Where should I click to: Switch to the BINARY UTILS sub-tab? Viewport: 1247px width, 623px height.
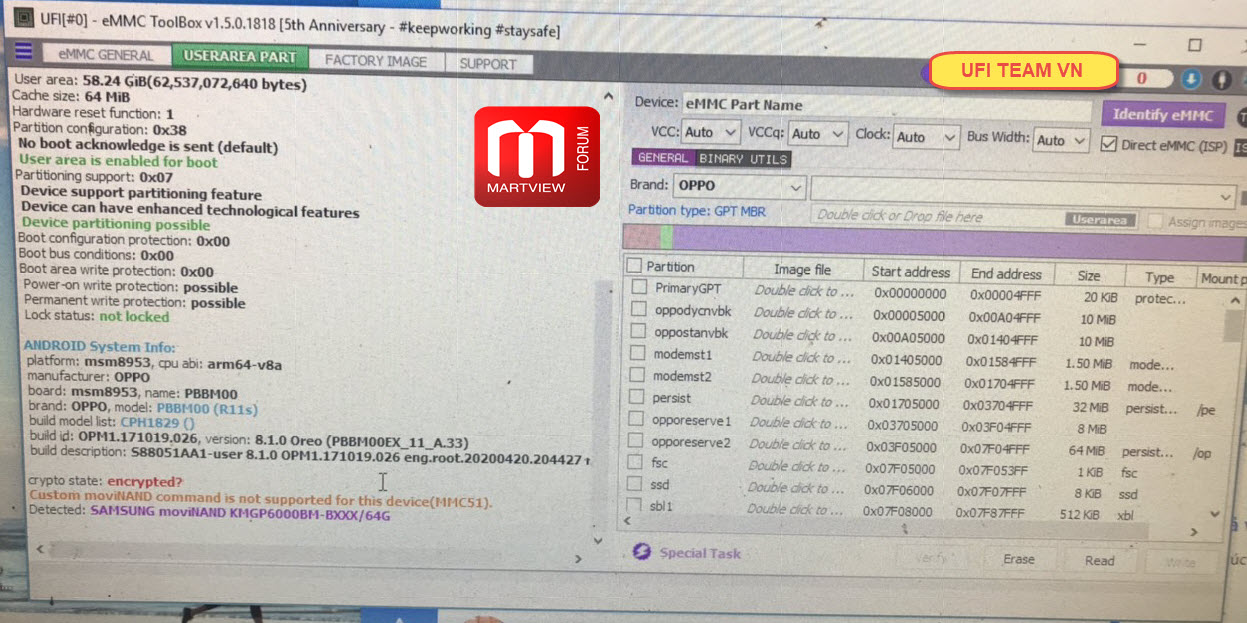(x=743, y=159)
